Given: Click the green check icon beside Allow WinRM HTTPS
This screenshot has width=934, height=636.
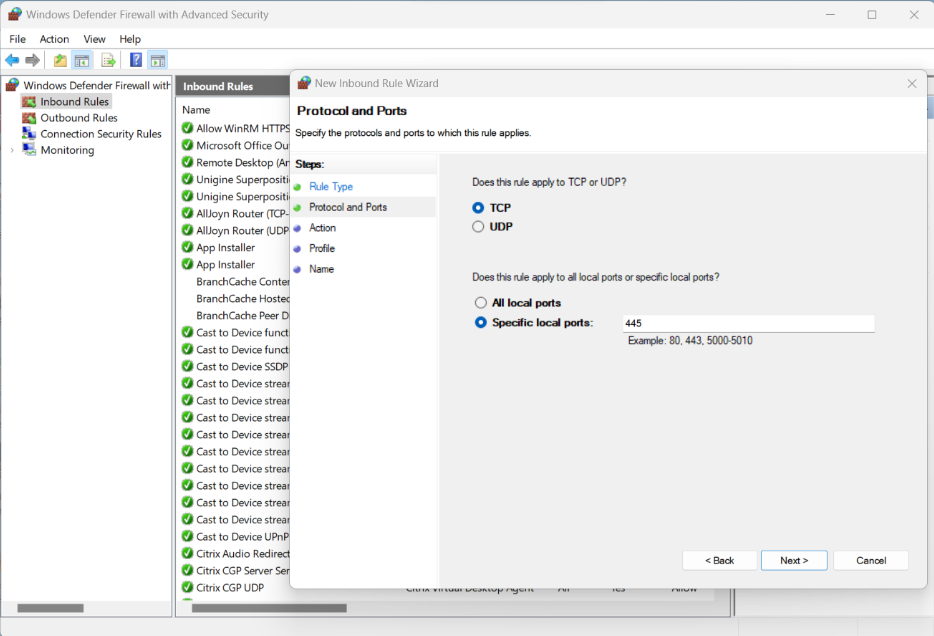Looking at the screenshot, I should [187, 128].
